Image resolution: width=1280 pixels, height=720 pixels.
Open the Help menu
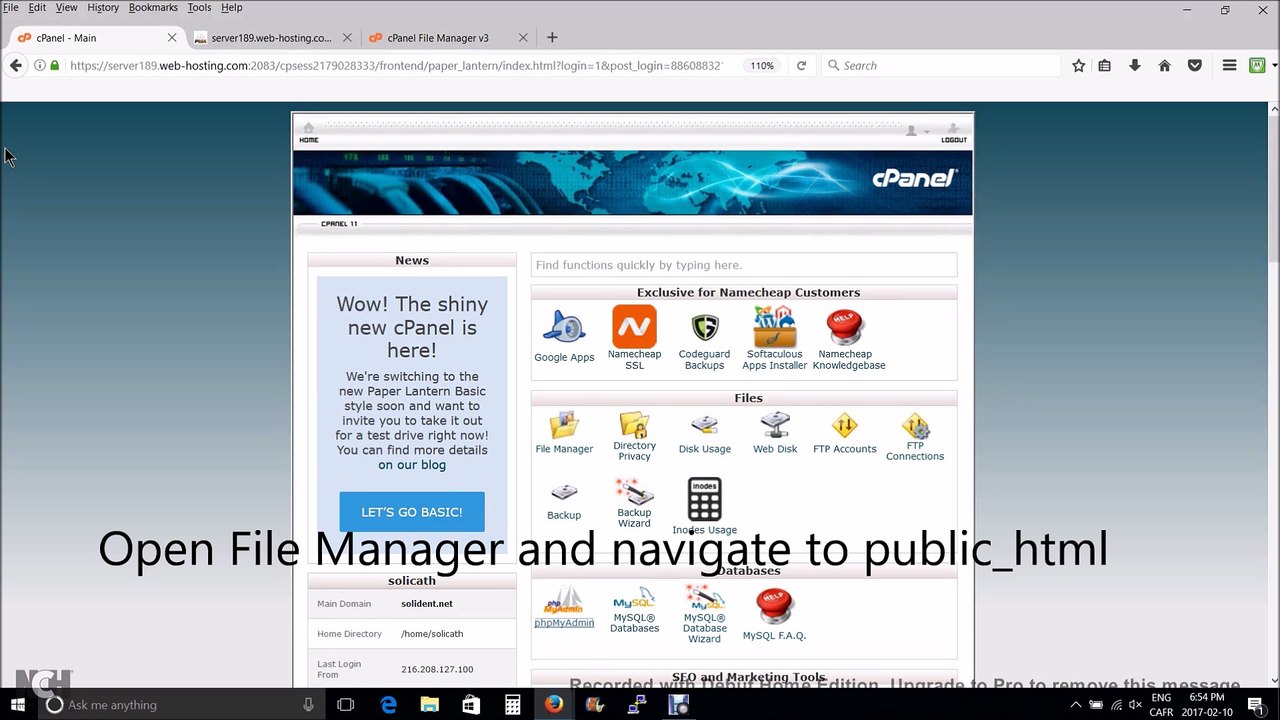231,7
